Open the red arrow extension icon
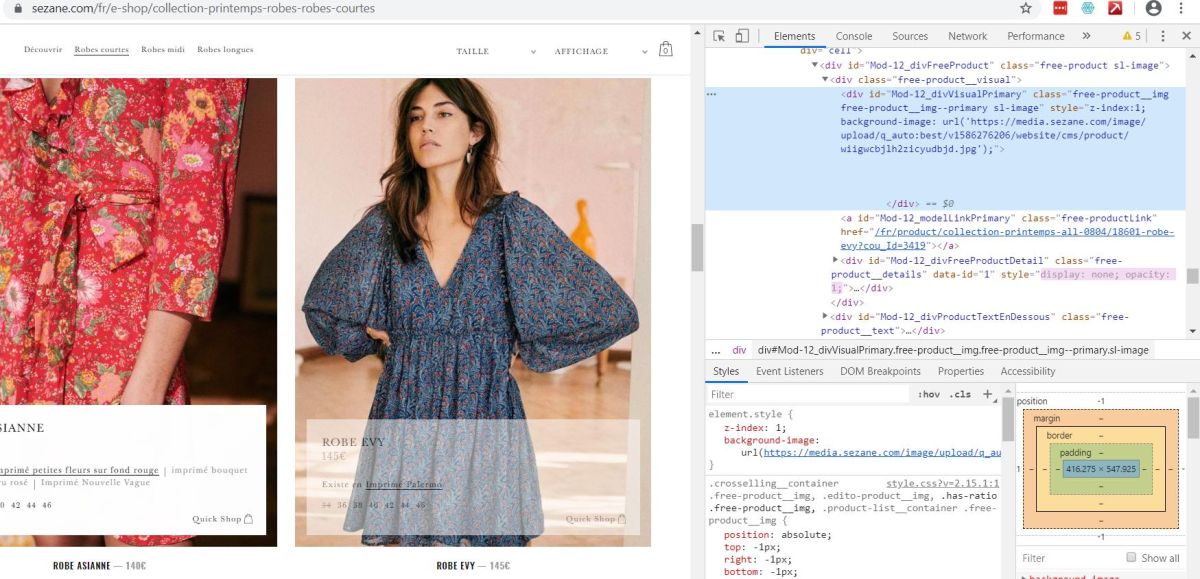 coord(1114,8)
